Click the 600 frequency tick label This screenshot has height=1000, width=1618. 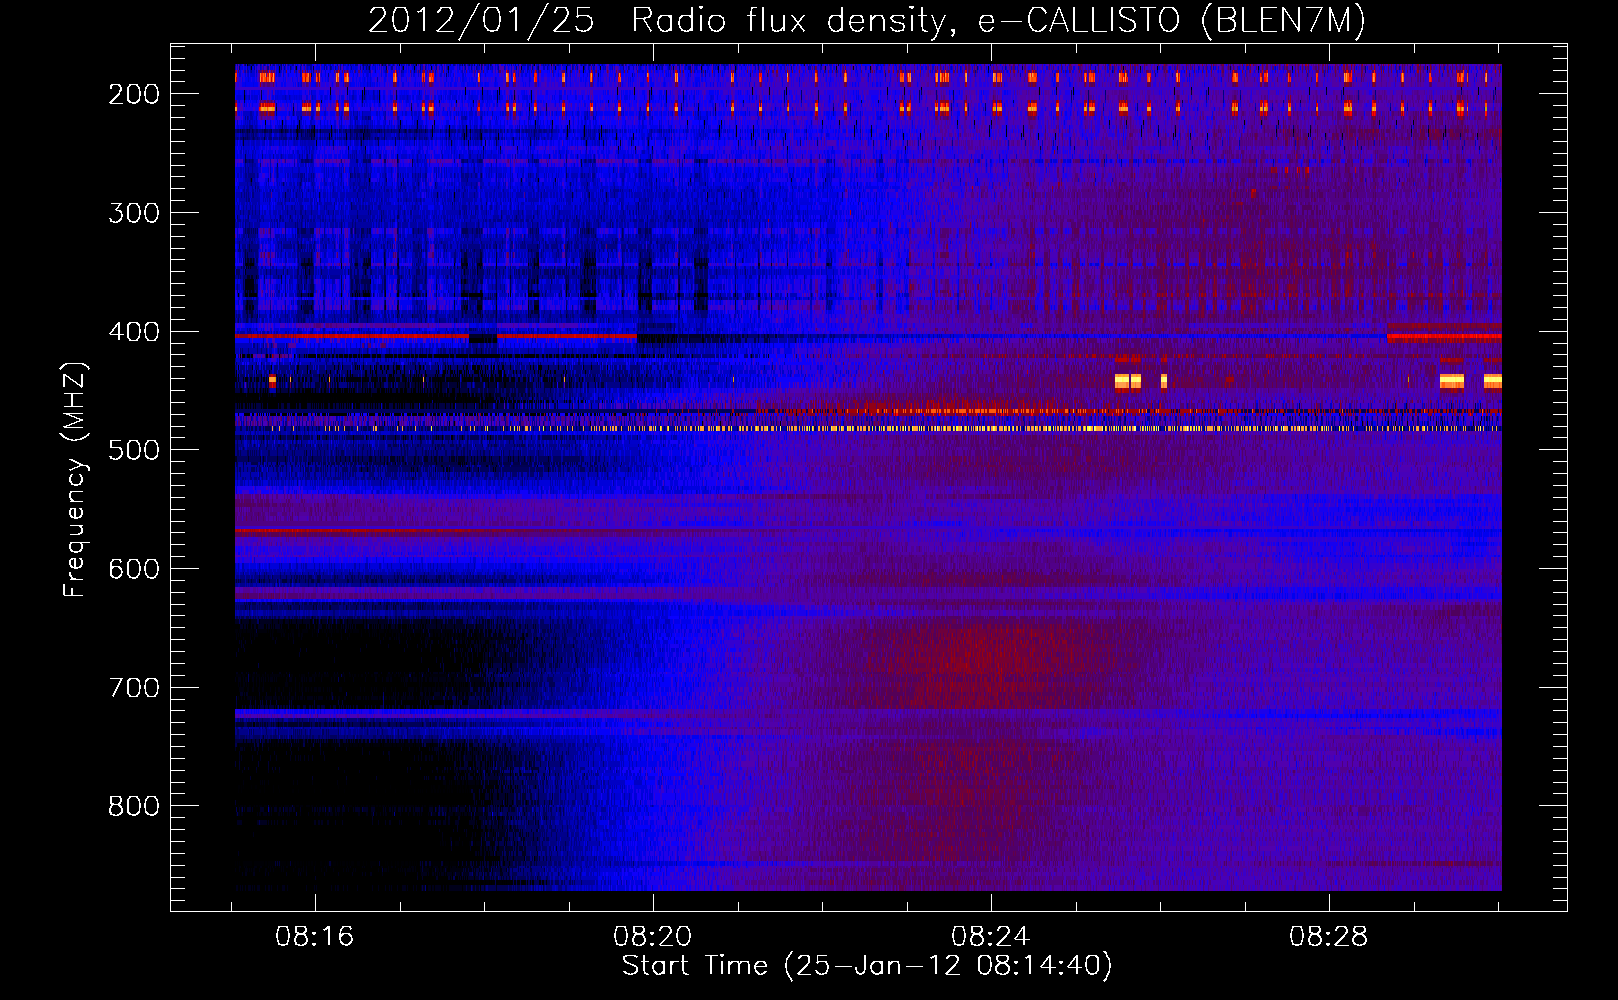[x=133, y=569]
